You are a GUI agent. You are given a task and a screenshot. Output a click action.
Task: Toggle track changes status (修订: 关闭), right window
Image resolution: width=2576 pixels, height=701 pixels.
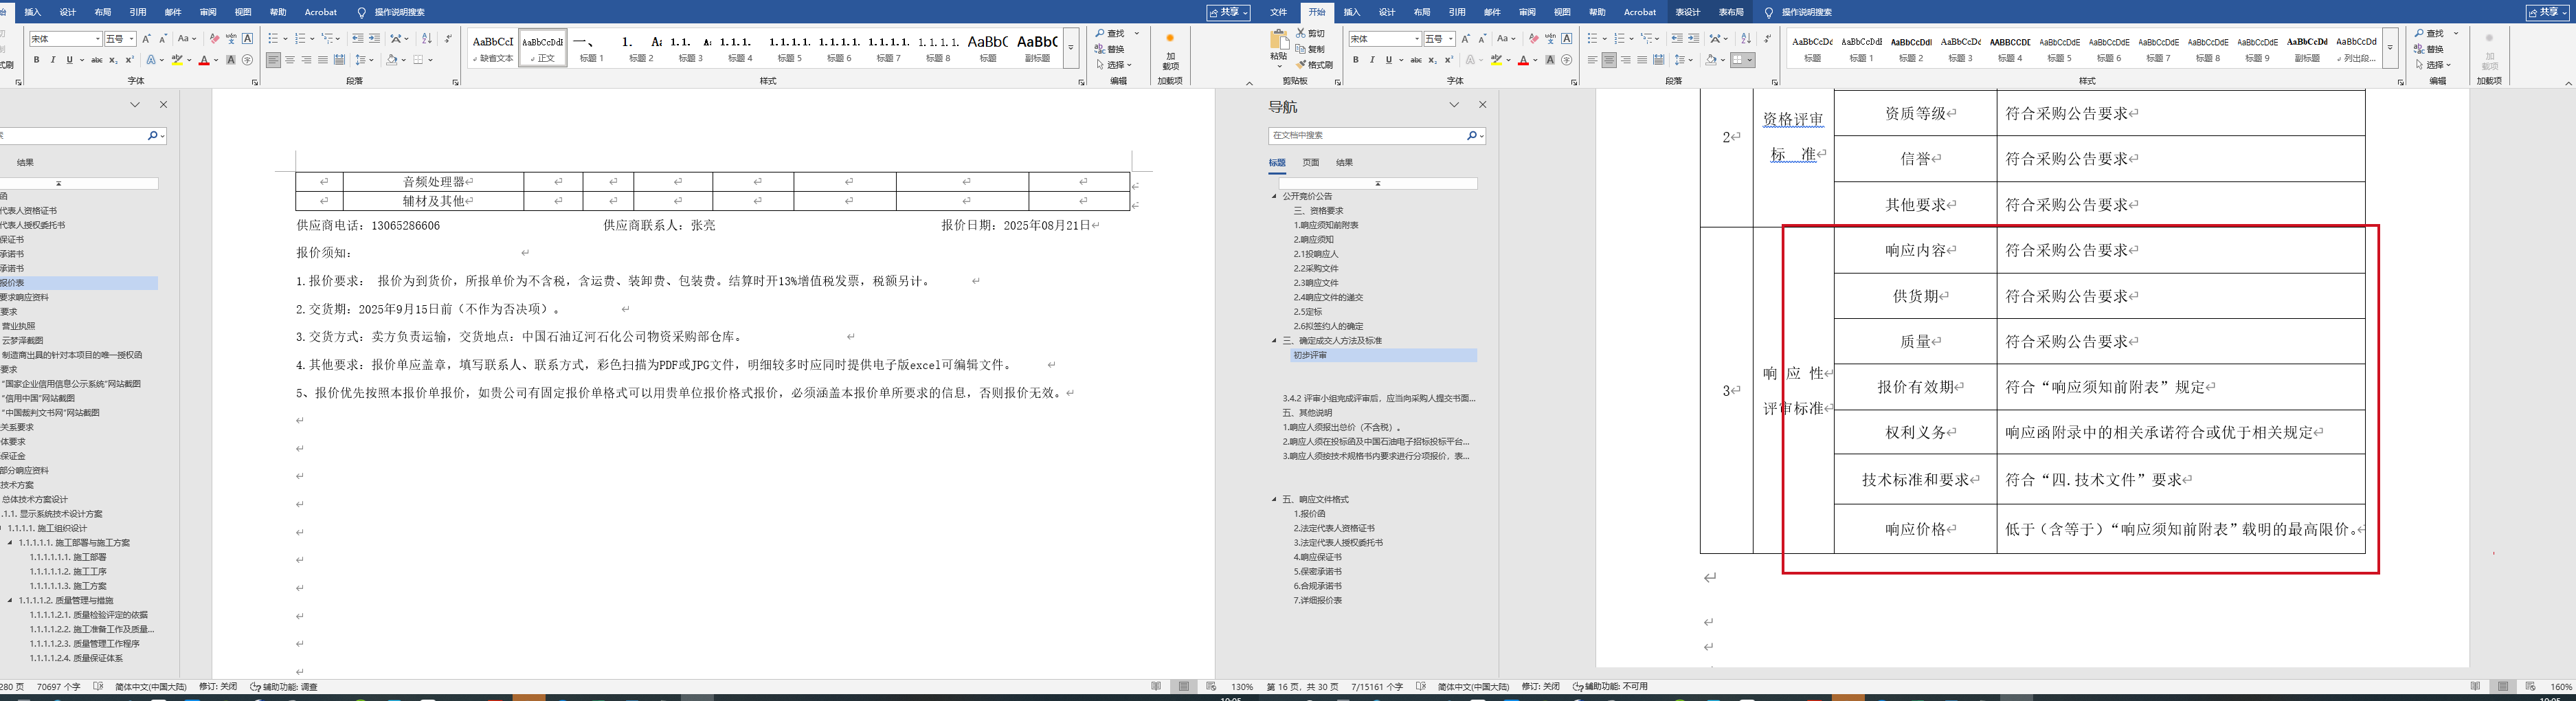coord(1541,687)
